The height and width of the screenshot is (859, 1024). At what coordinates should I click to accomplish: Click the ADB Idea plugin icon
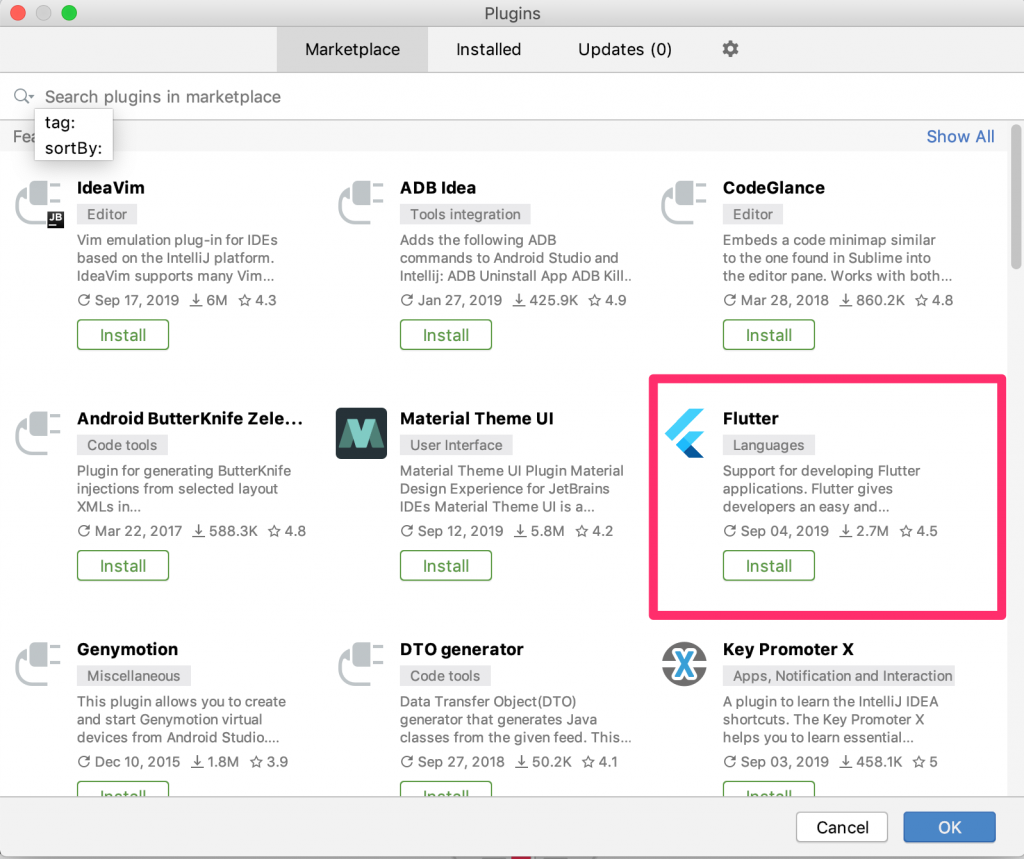click(x=361, y=203)
